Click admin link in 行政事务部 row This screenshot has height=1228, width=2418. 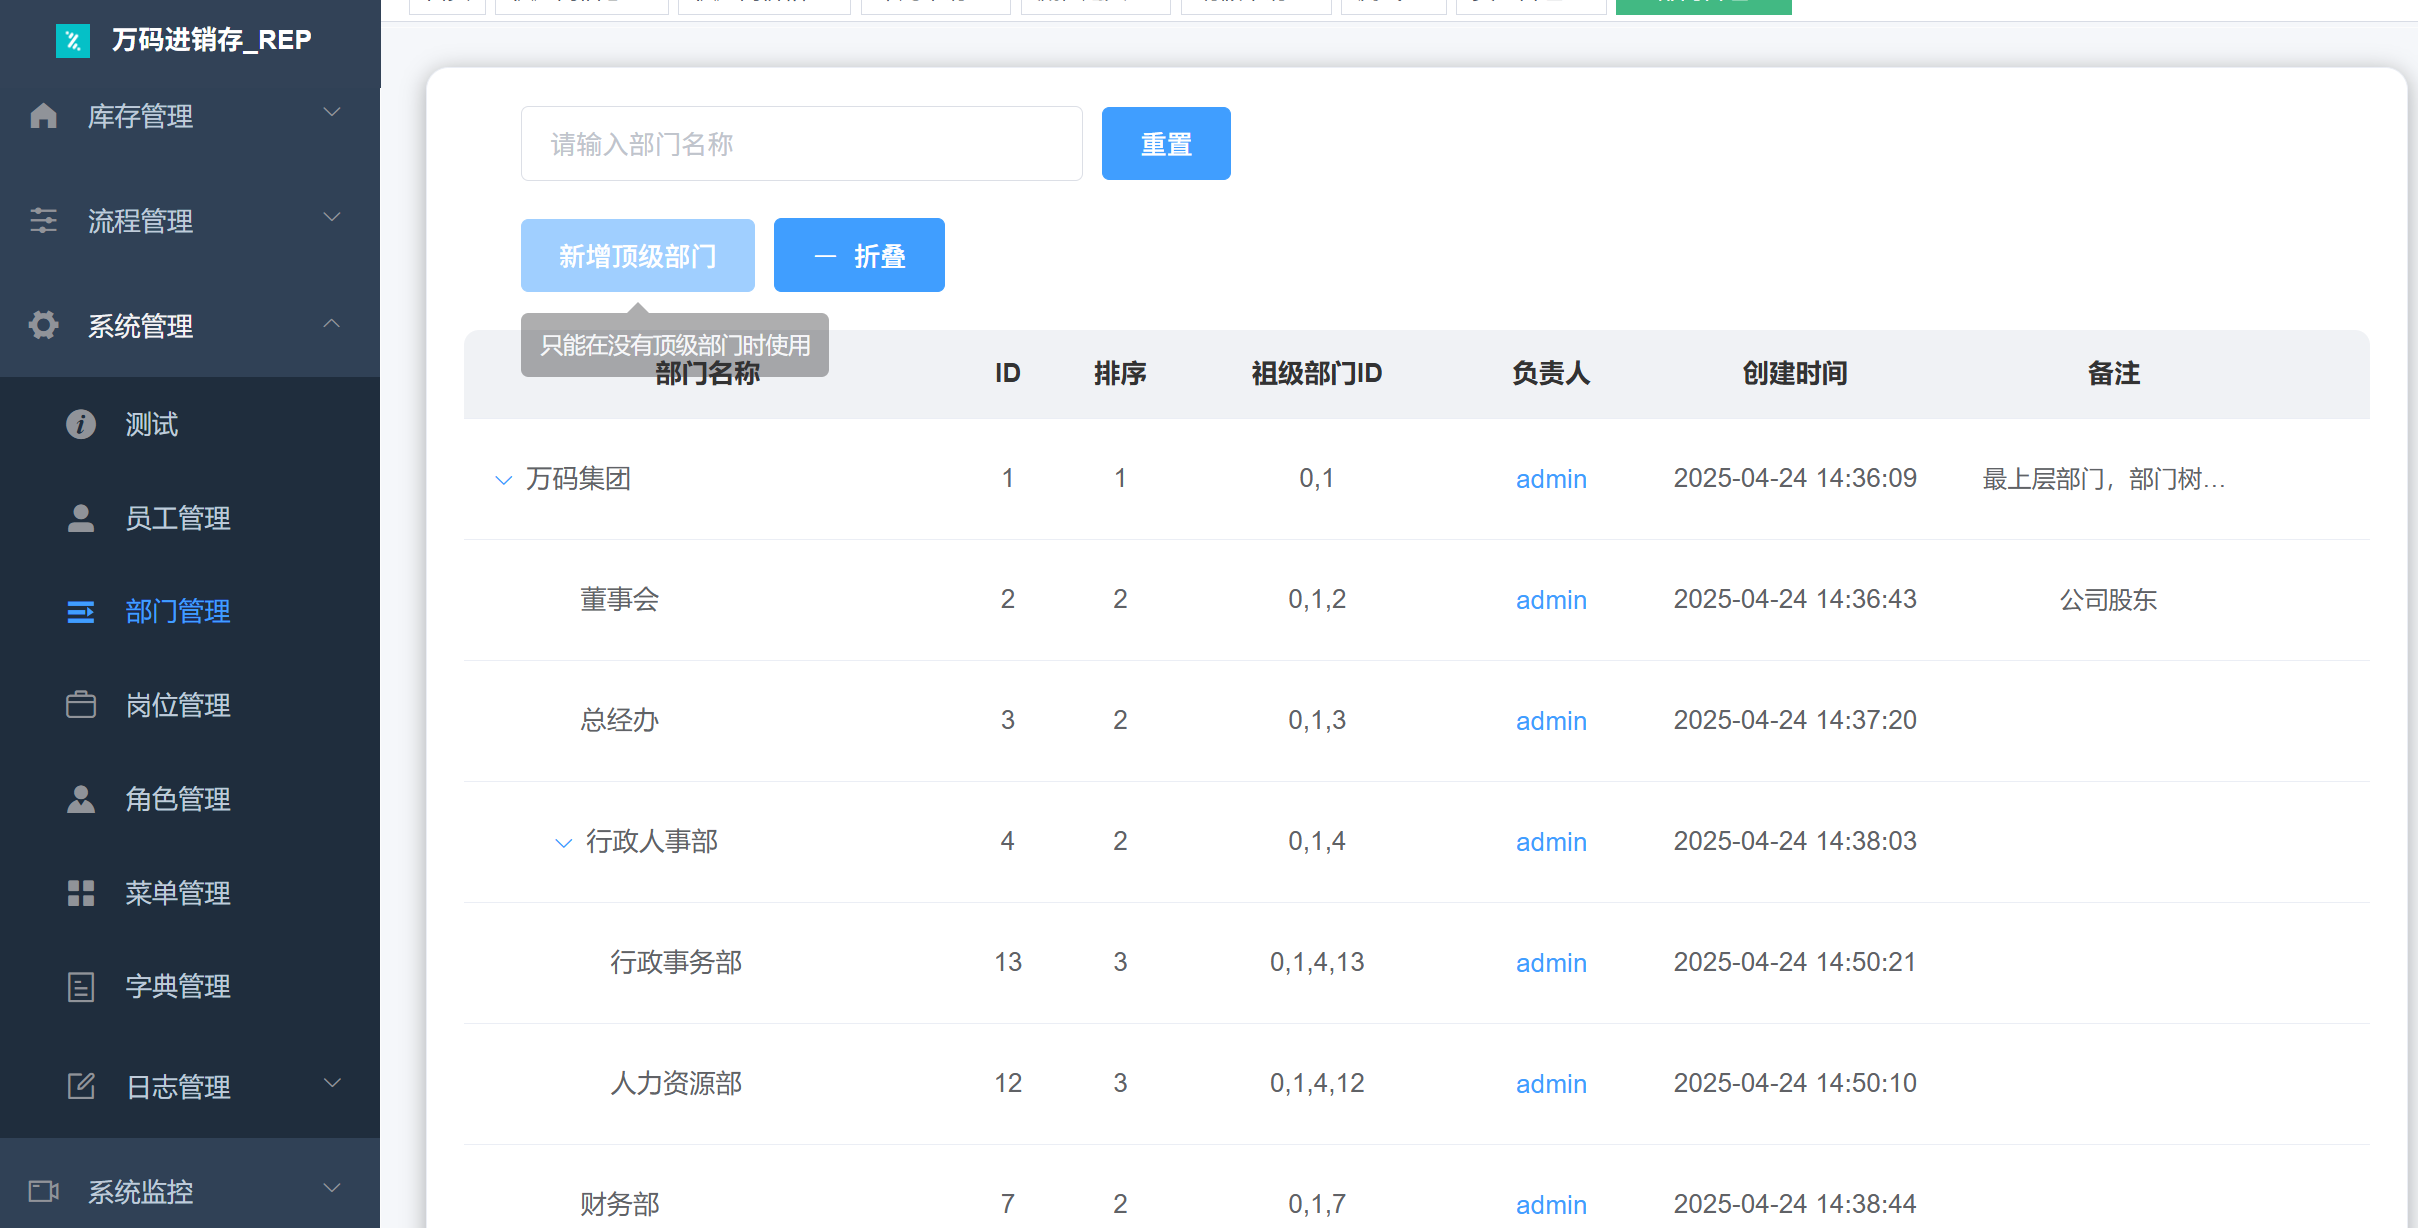1551,963
